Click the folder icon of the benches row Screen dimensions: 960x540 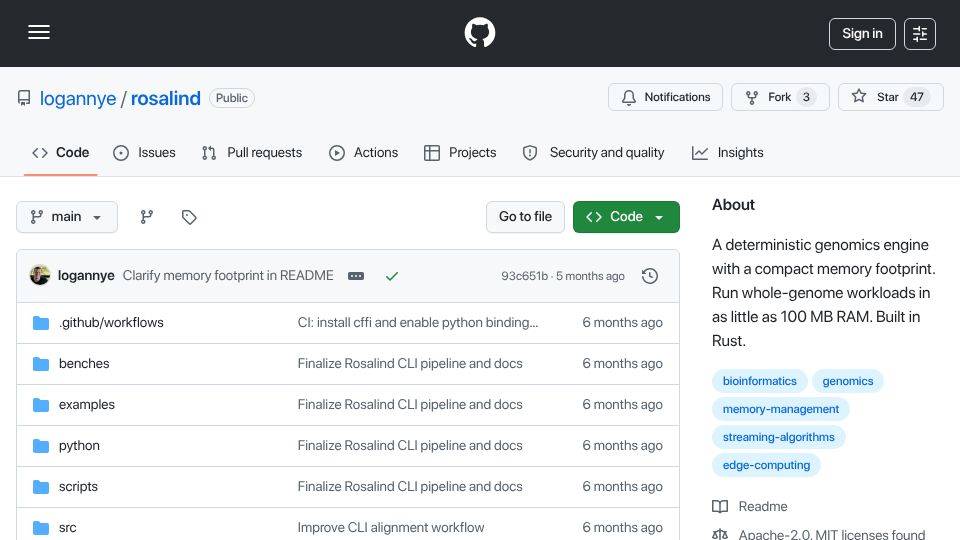pos(41,364)
